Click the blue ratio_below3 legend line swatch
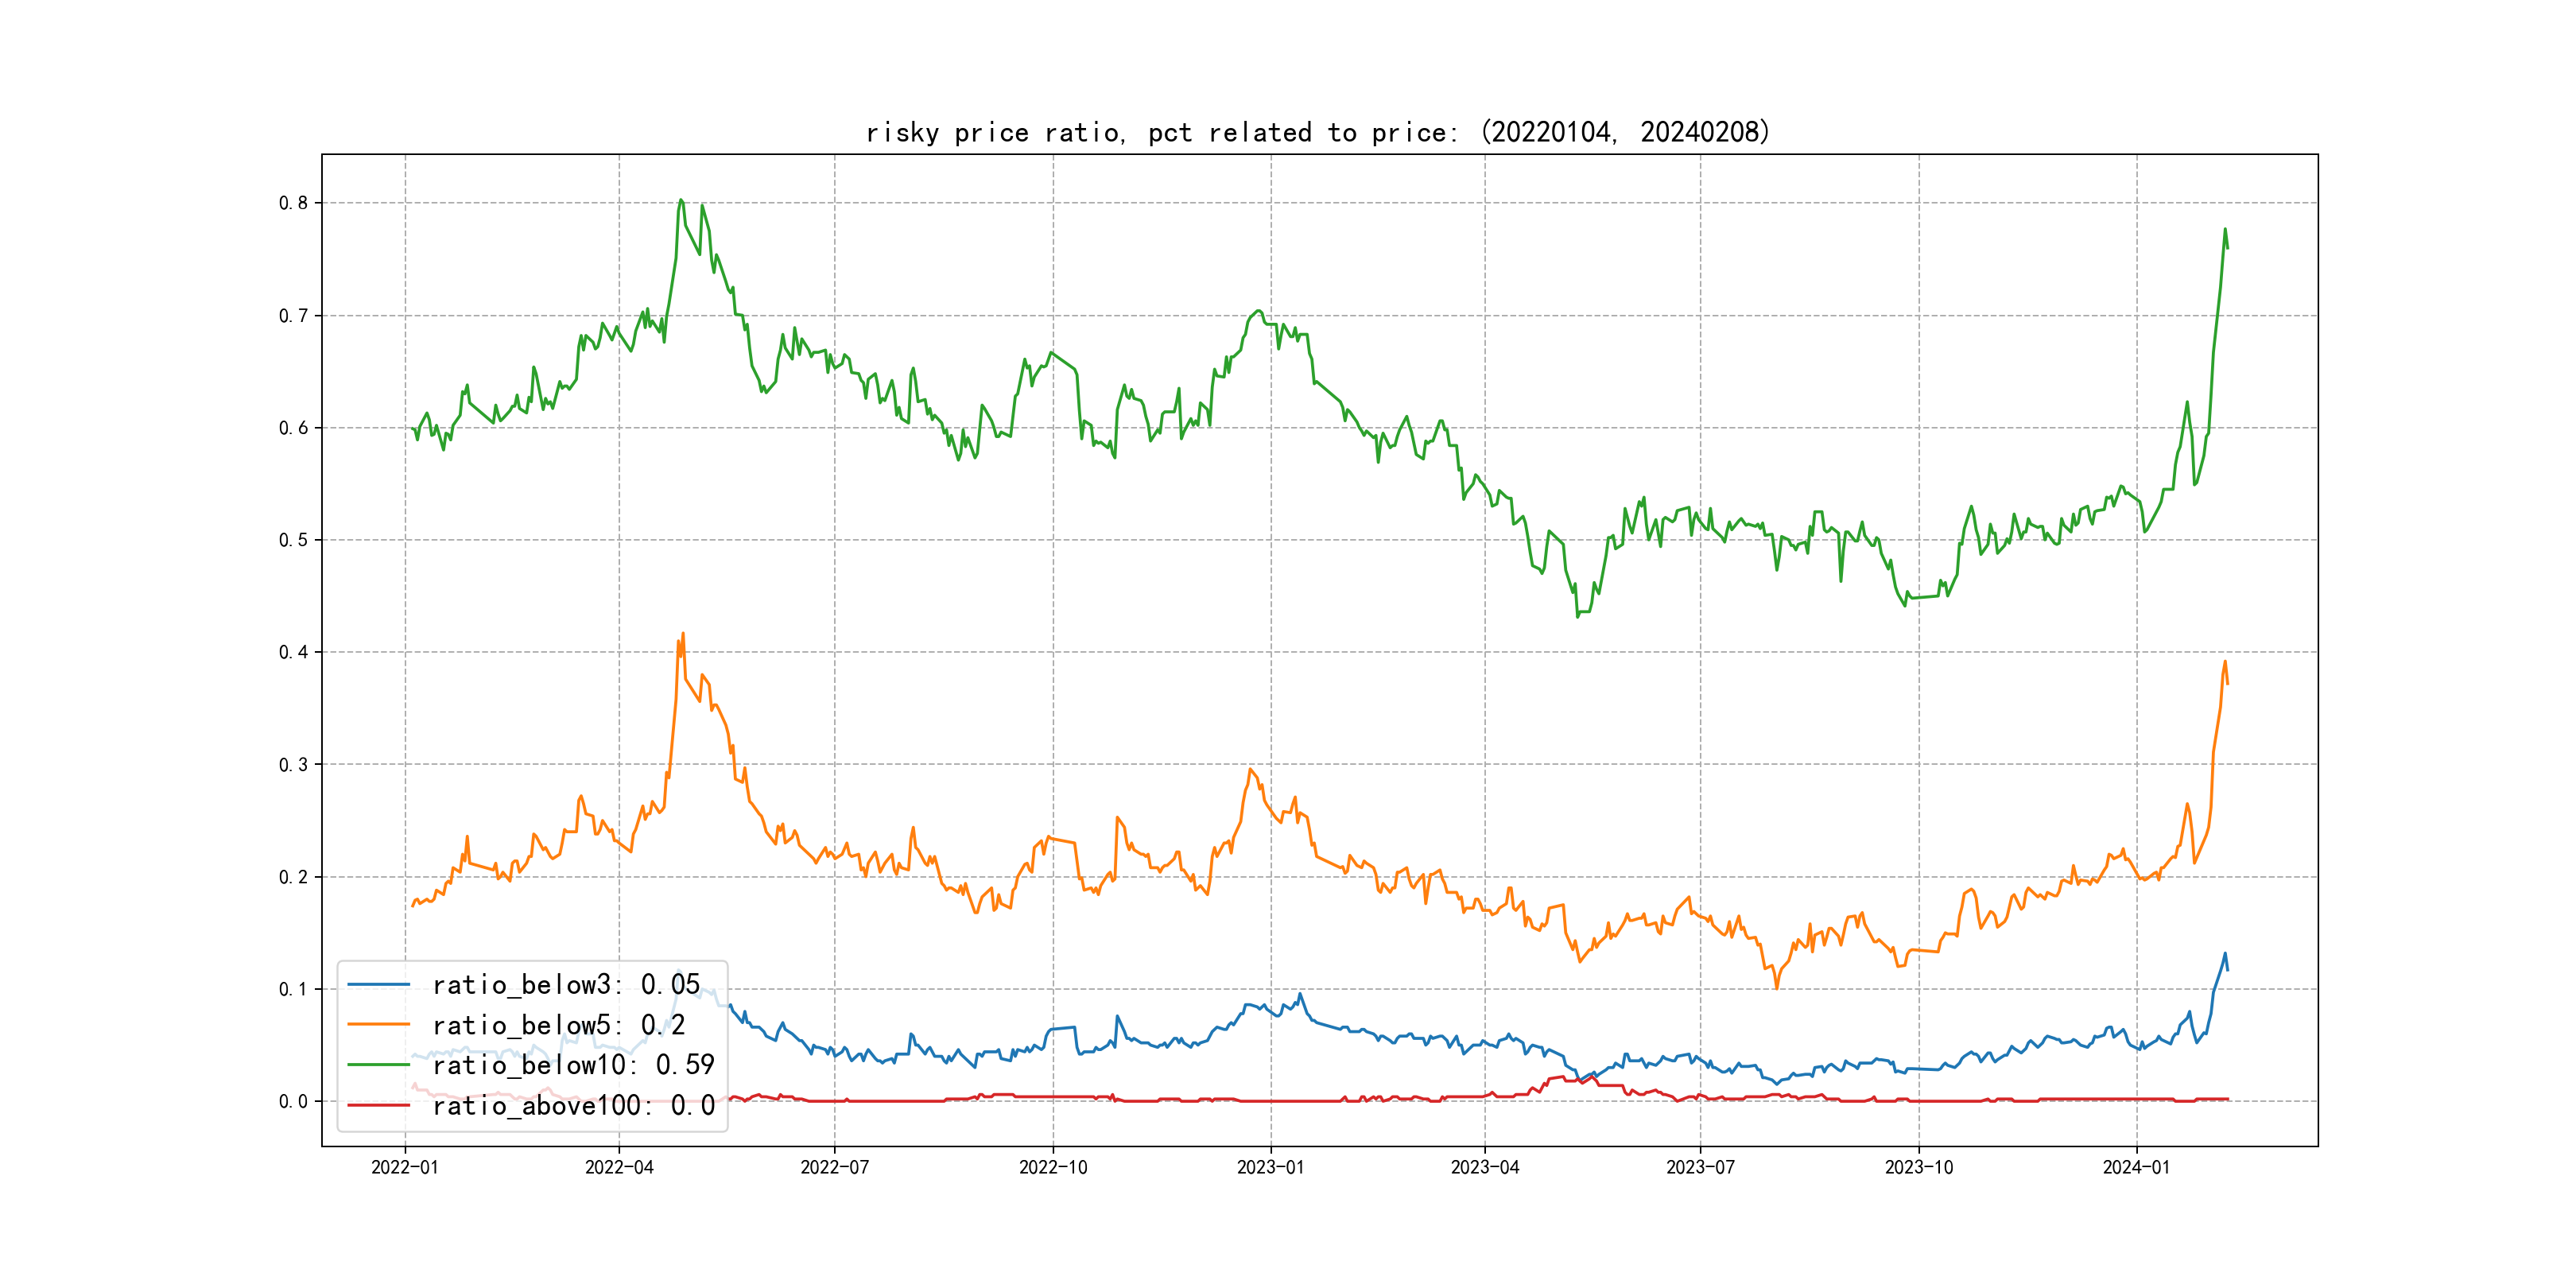This screenshot has width=2576, height=1288. tap(378, 985)
